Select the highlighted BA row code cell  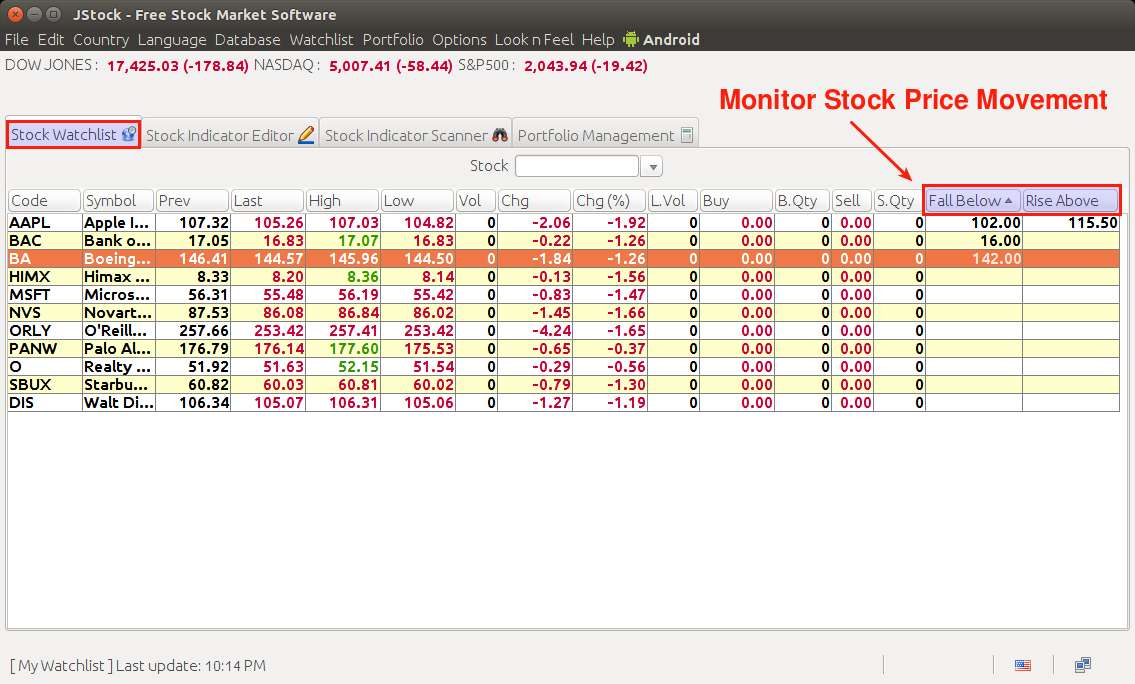click(x=45, y=259)
